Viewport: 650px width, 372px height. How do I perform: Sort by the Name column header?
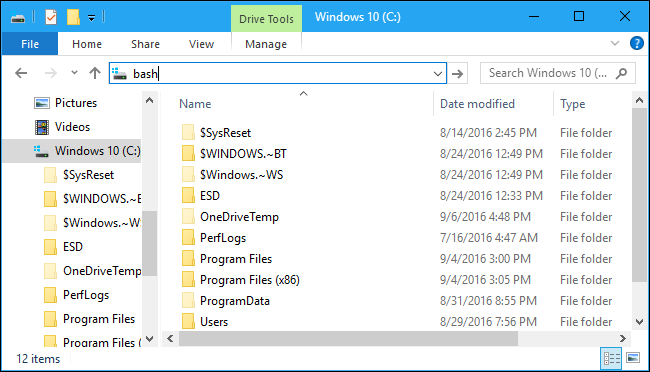(195, 104)
